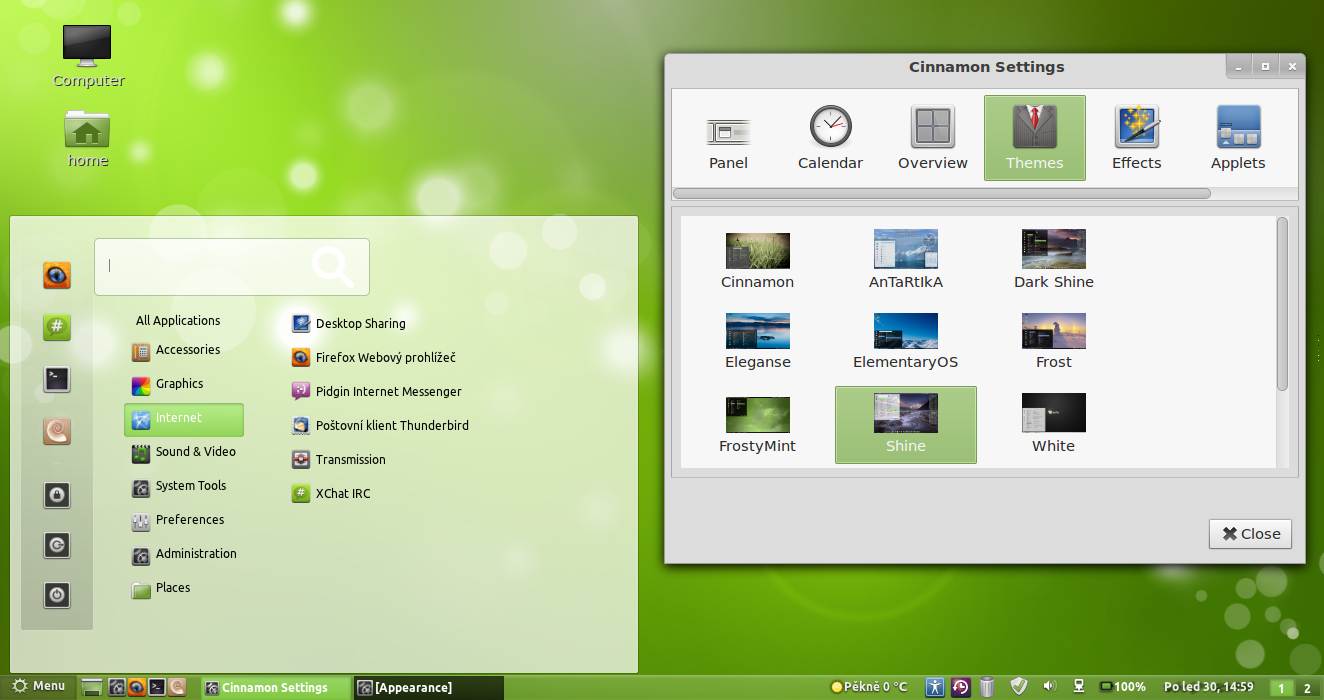Select the Internet category

184,419
